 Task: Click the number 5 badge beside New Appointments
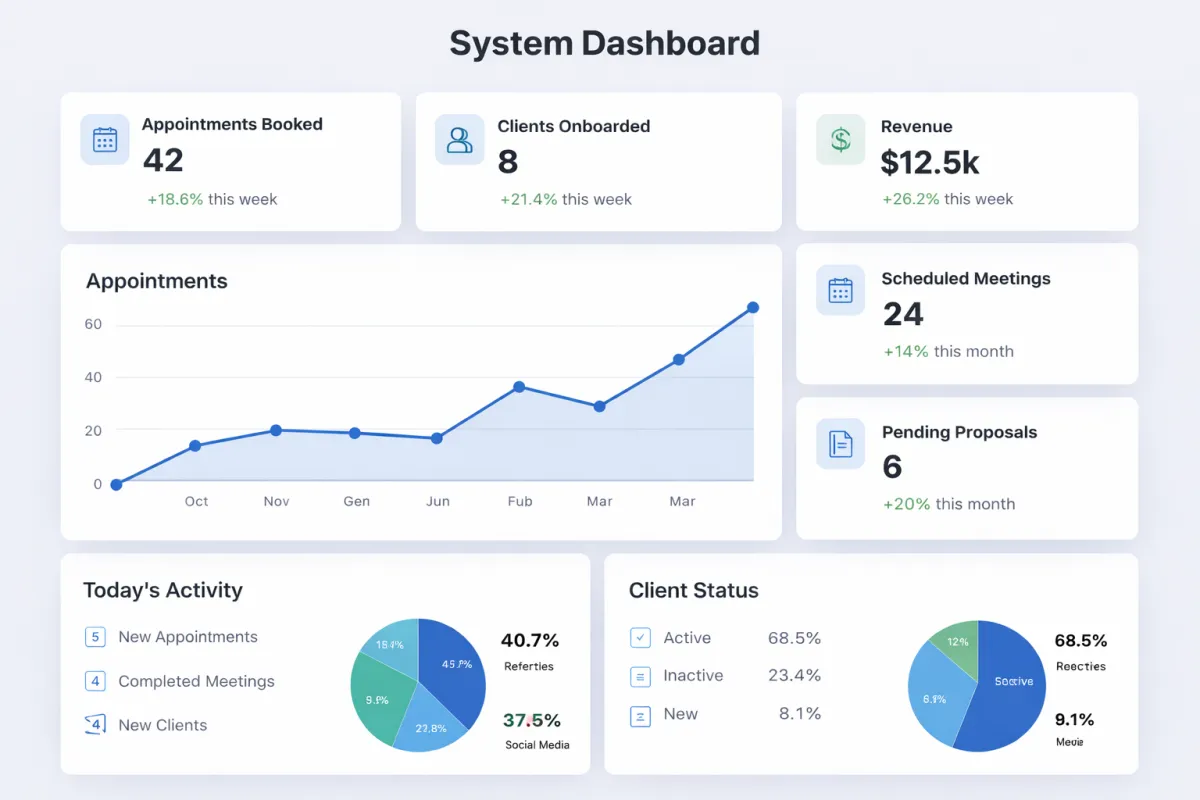(x=95, y=637)
